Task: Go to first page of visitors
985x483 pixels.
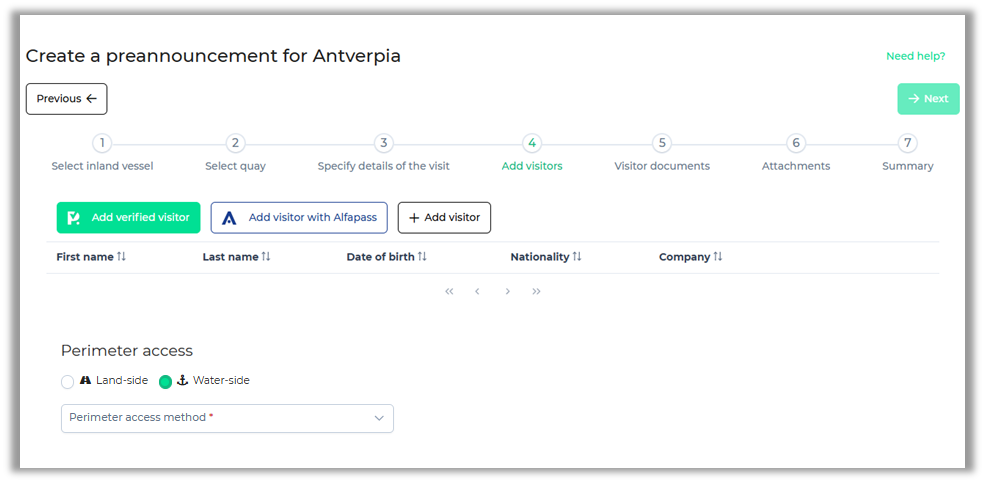Action: tap(449, 291)
